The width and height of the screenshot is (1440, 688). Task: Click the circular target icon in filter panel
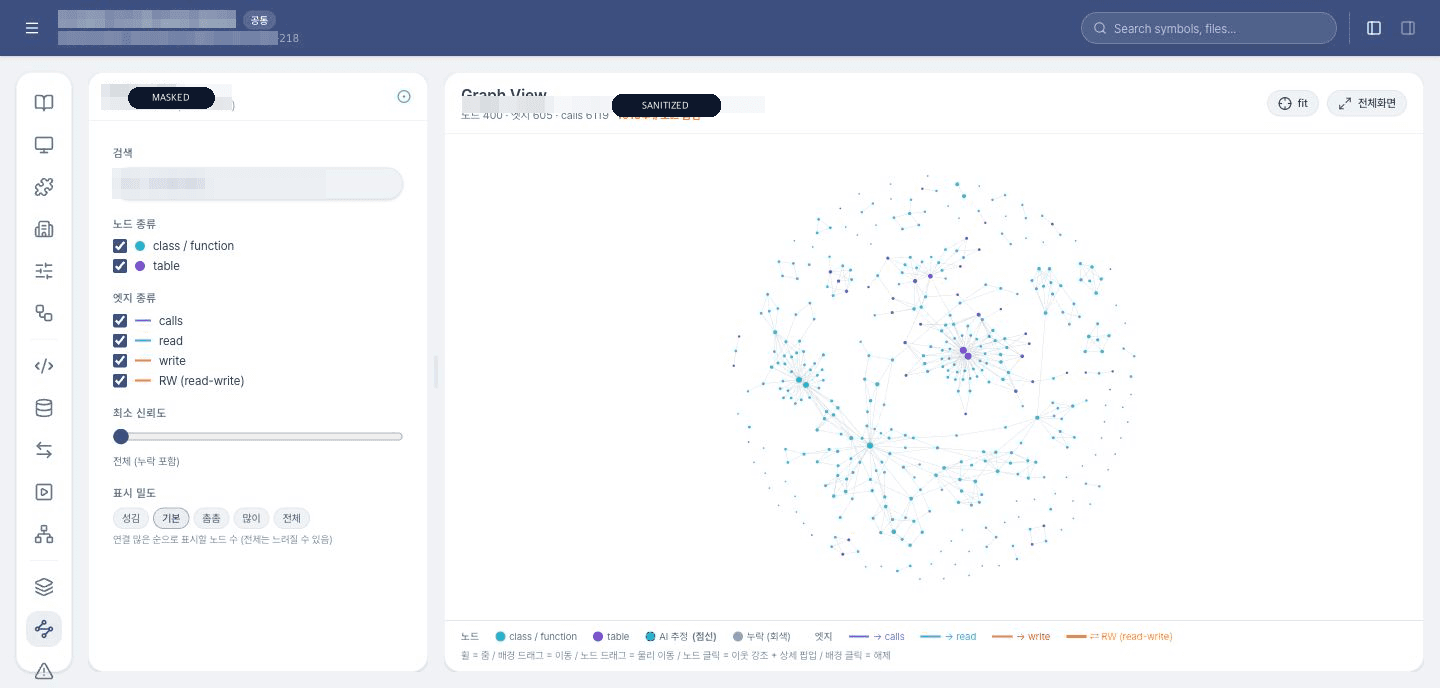404,97
